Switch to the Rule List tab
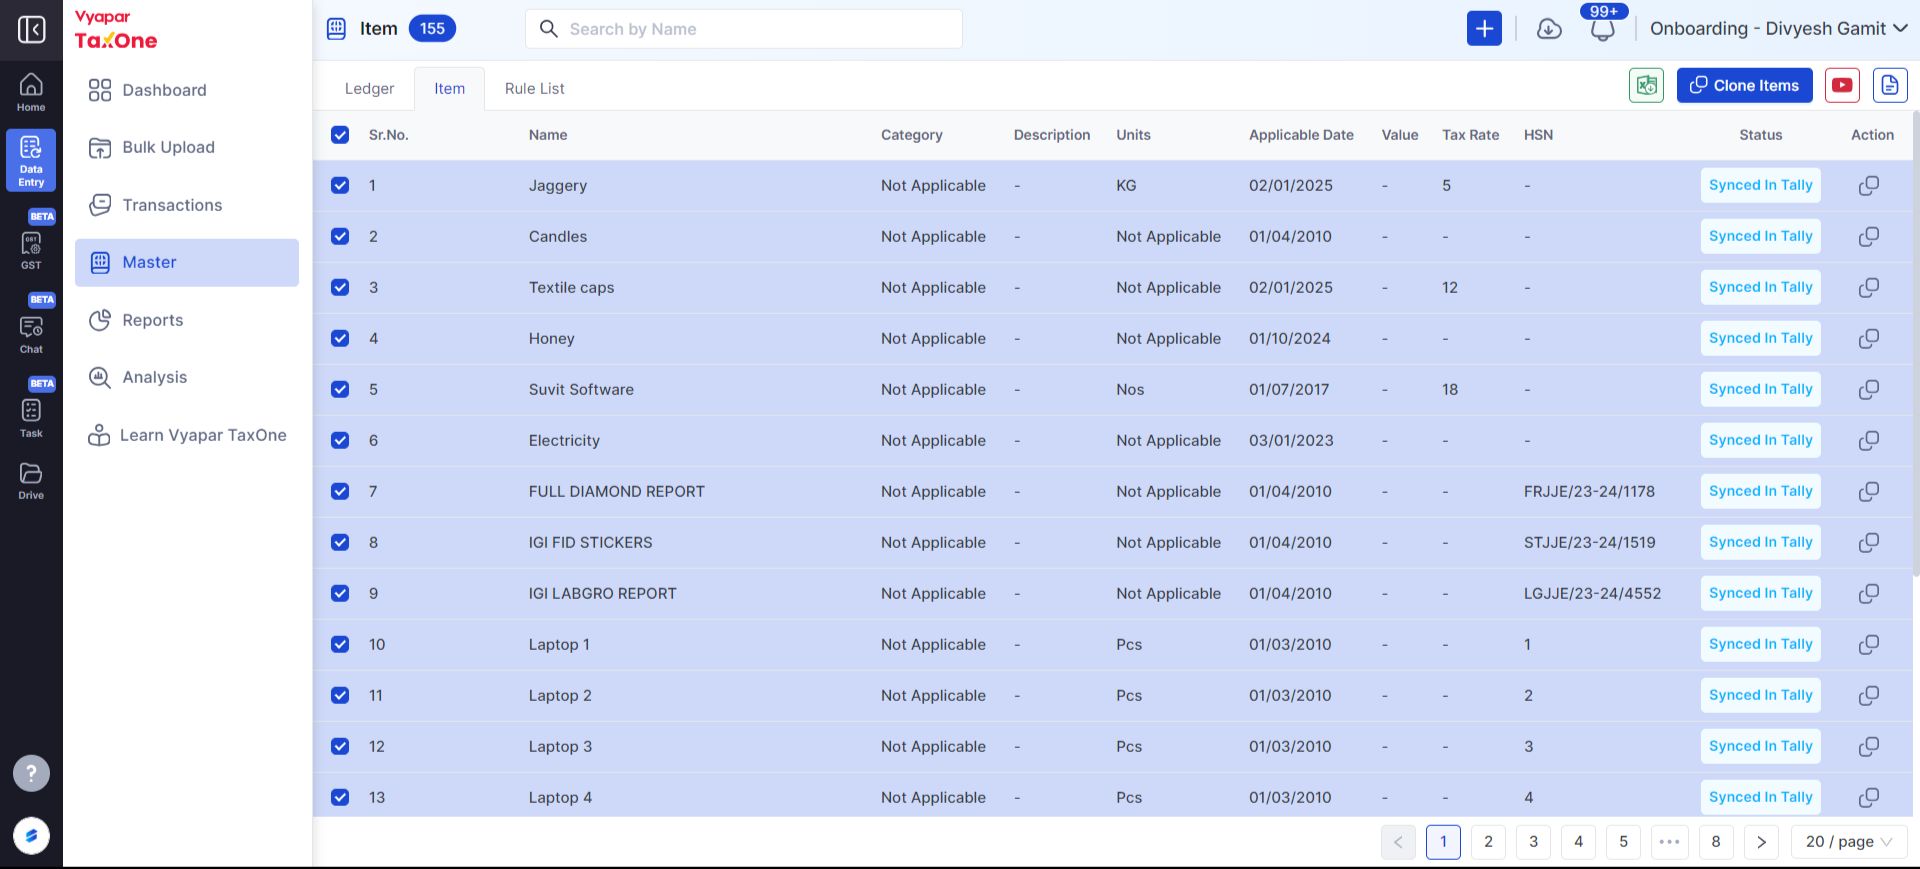Viewport: 1920px width, 869px height. click(534, 89)
